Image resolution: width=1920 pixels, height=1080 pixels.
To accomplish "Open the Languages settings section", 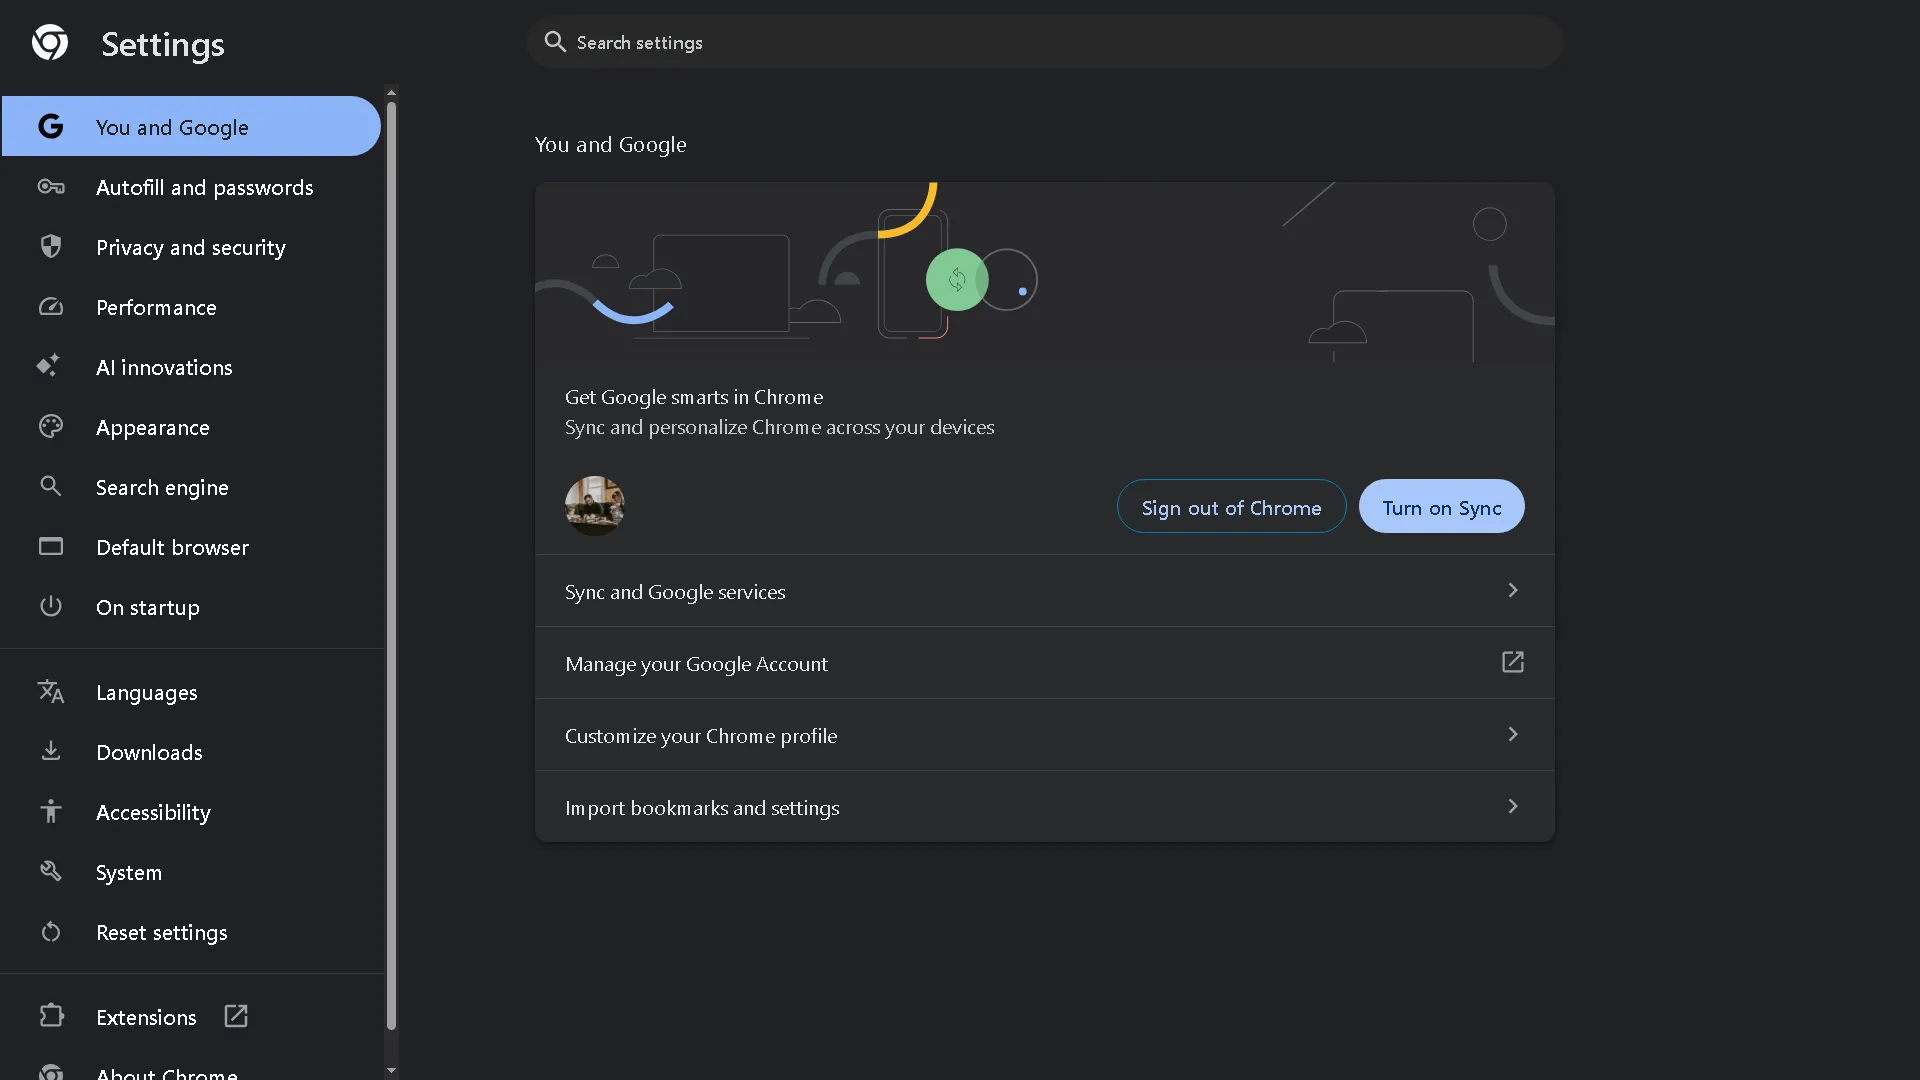I will (147, 692).
